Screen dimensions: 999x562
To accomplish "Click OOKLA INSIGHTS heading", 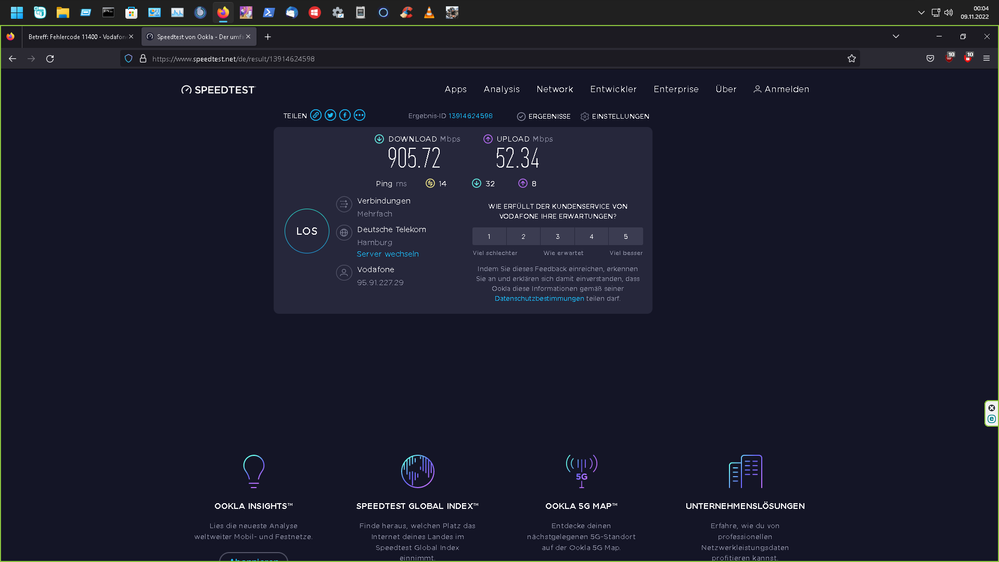I will (254, 506).
